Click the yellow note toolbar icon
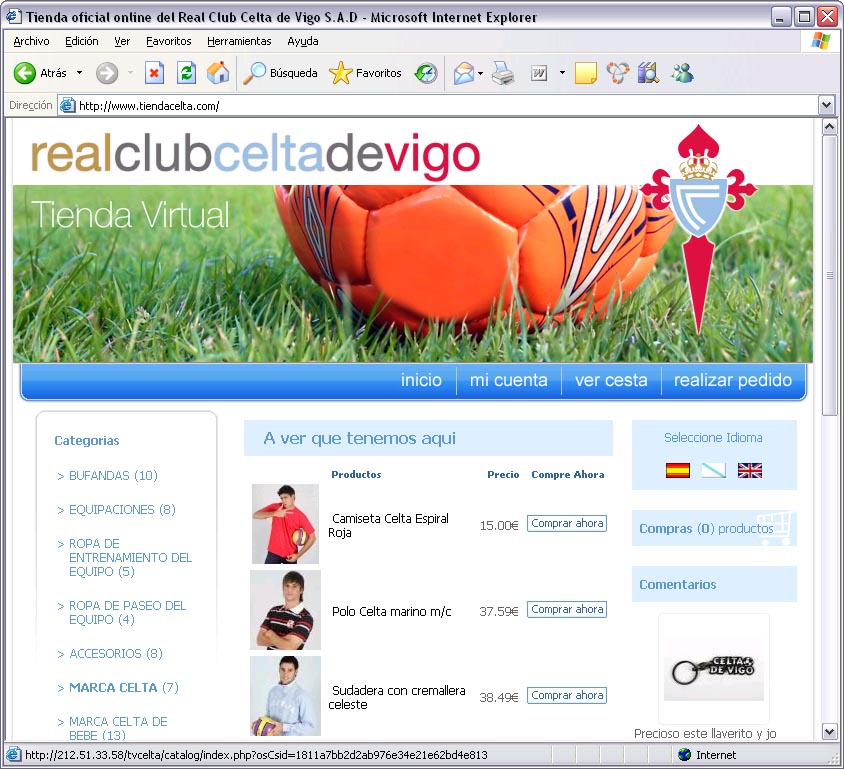 pyautogui.click(x=586, y=73)
